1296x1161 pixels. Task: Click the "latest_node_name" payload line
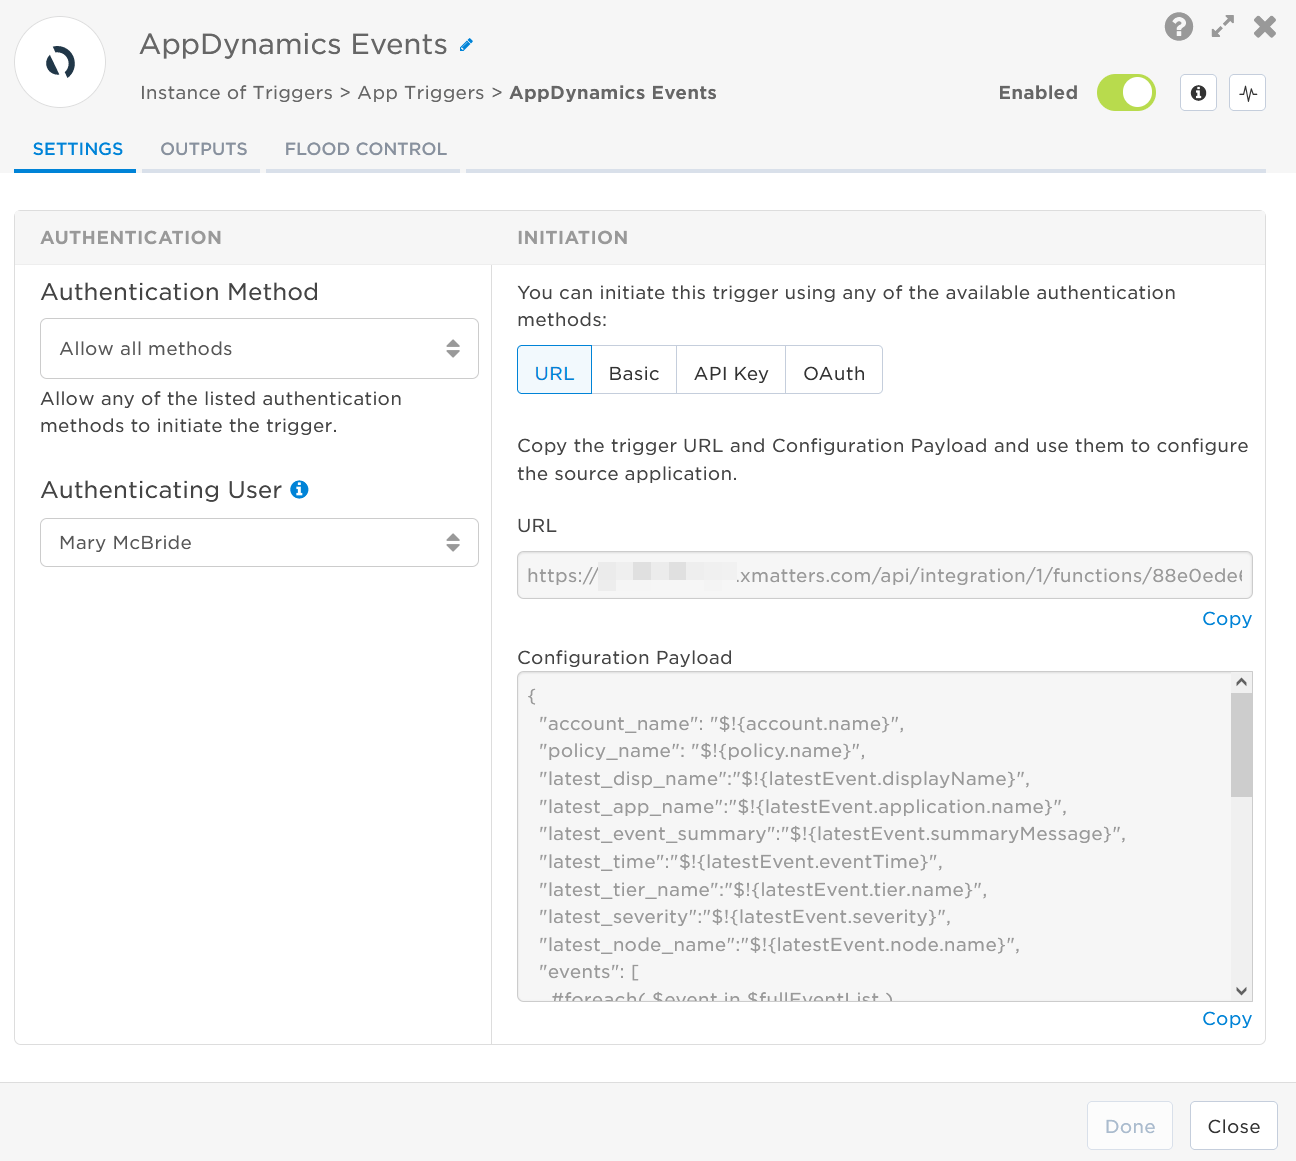(779, 945)
